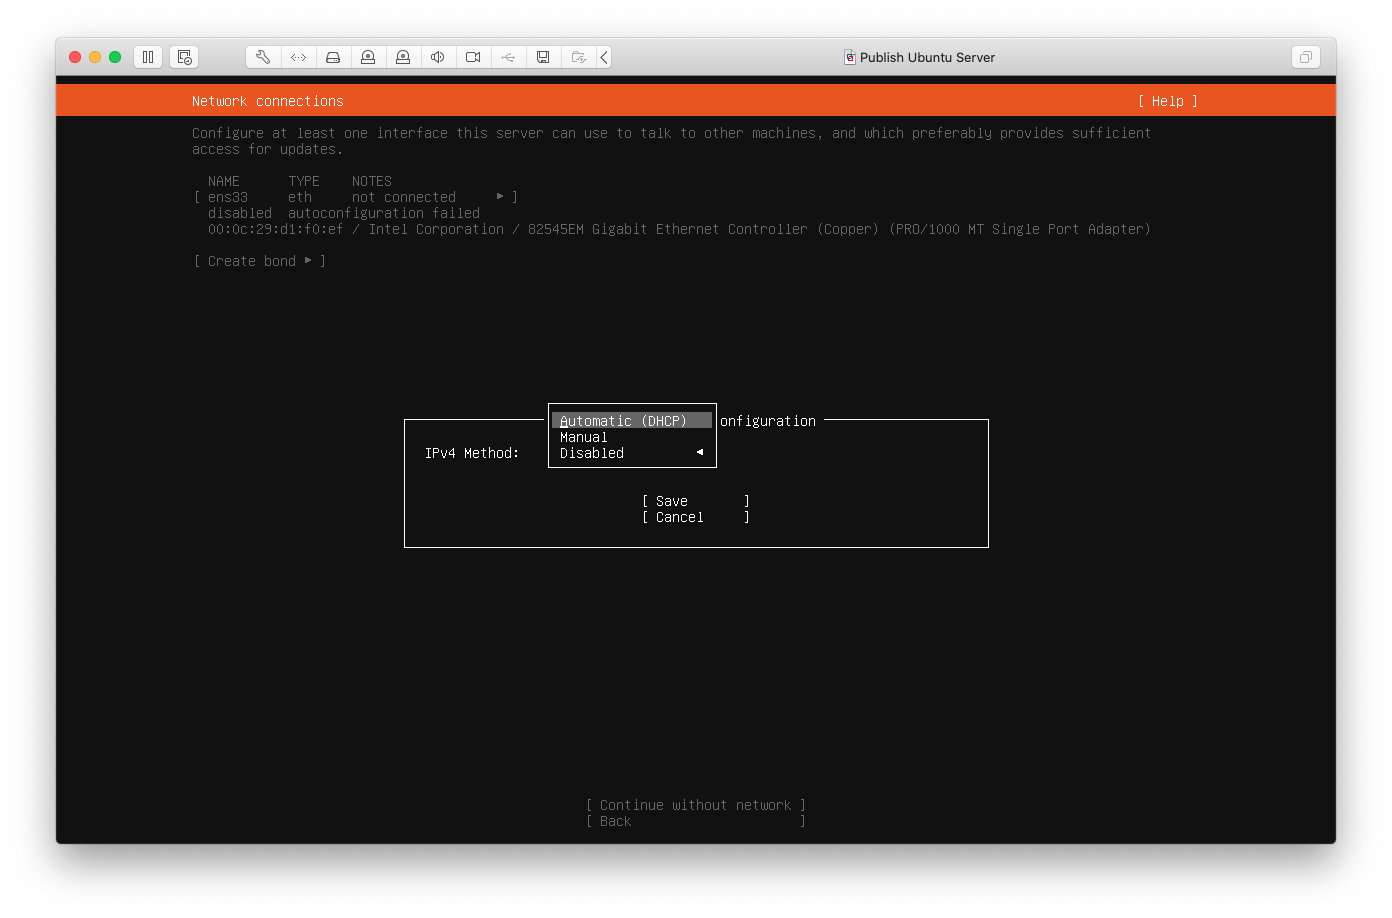Select Manual IPv4 method

[583, 437]
